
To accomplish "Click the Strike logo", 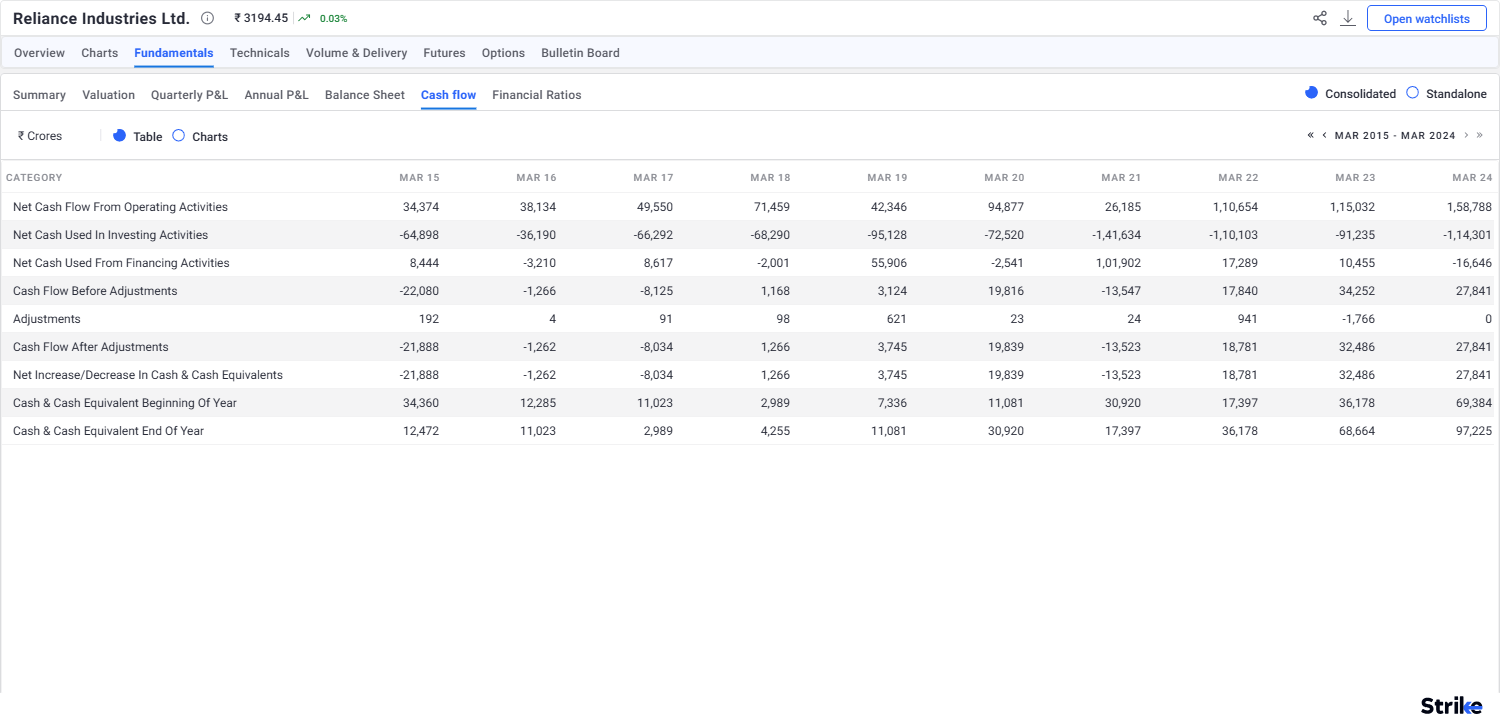I will click(x=1451, y=706).
